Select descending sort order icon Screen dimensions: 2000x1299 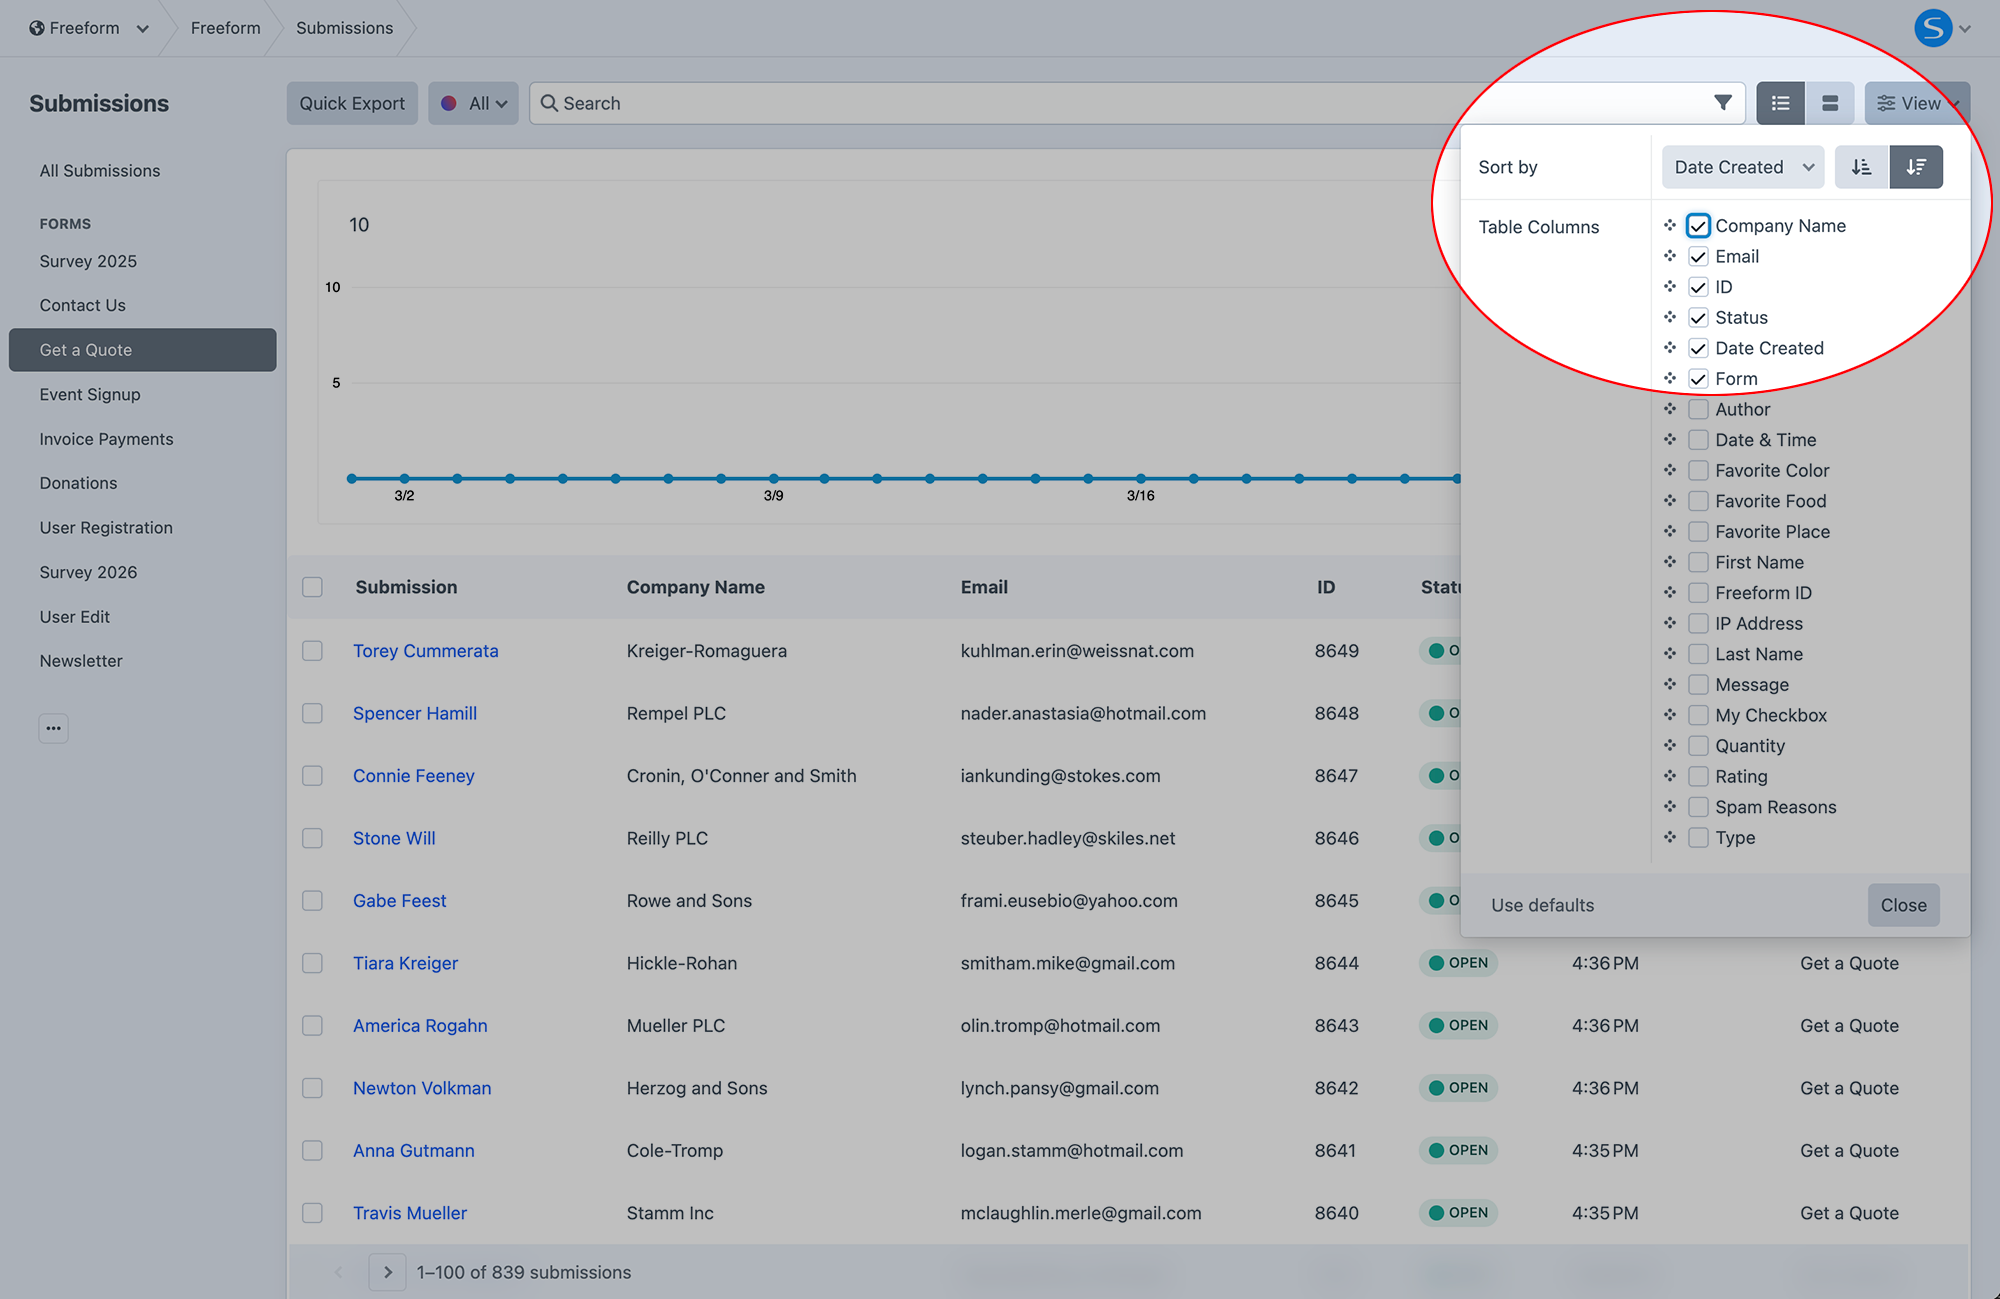click(1916, 166)
